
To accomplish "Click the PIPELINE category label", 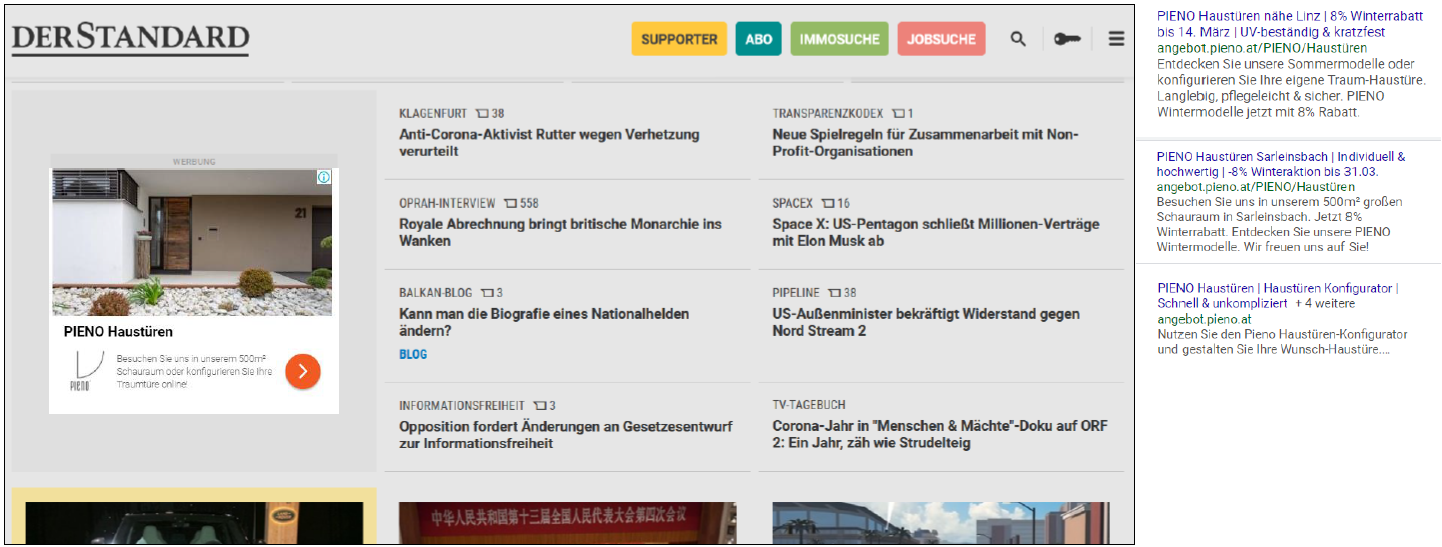I will tap(796, 294).
